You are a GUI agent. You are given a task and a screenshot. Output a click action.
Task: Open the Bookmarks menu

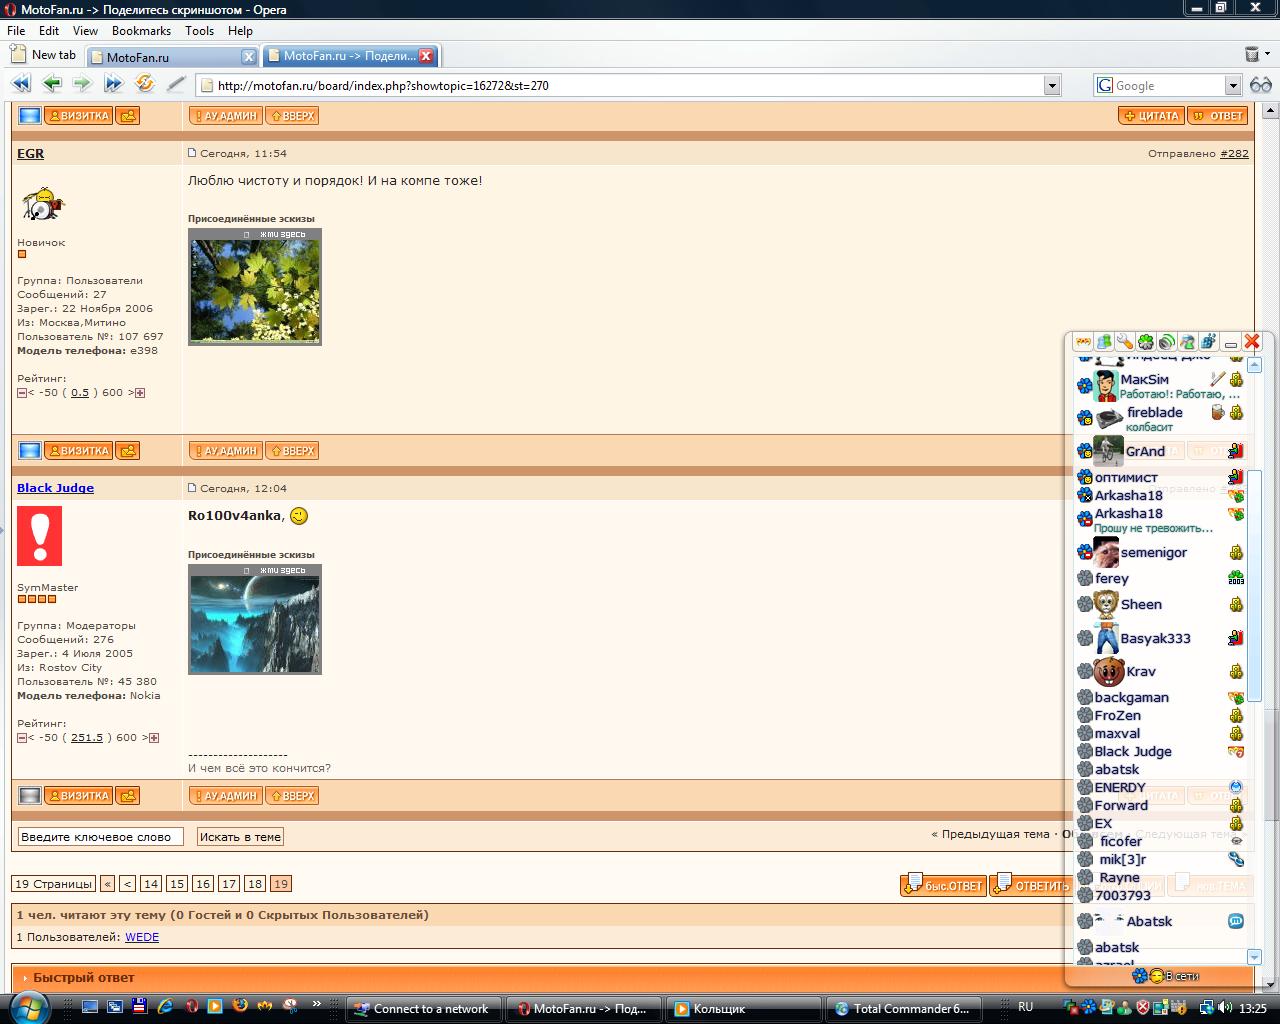(141, 31)
